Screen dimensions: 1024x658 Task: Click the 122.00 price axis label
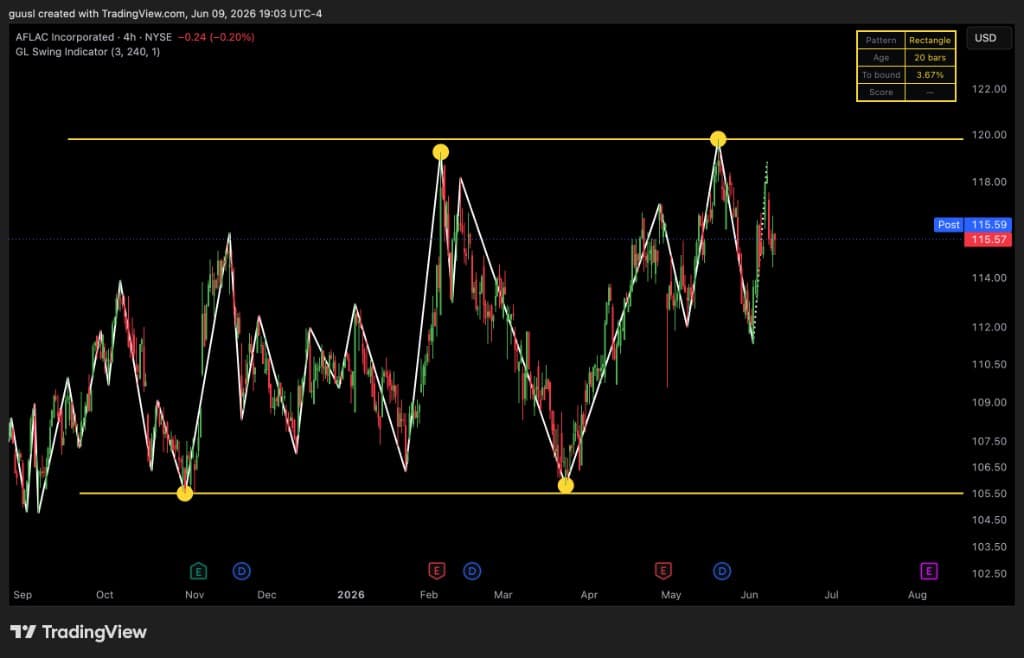pos(989,89)
